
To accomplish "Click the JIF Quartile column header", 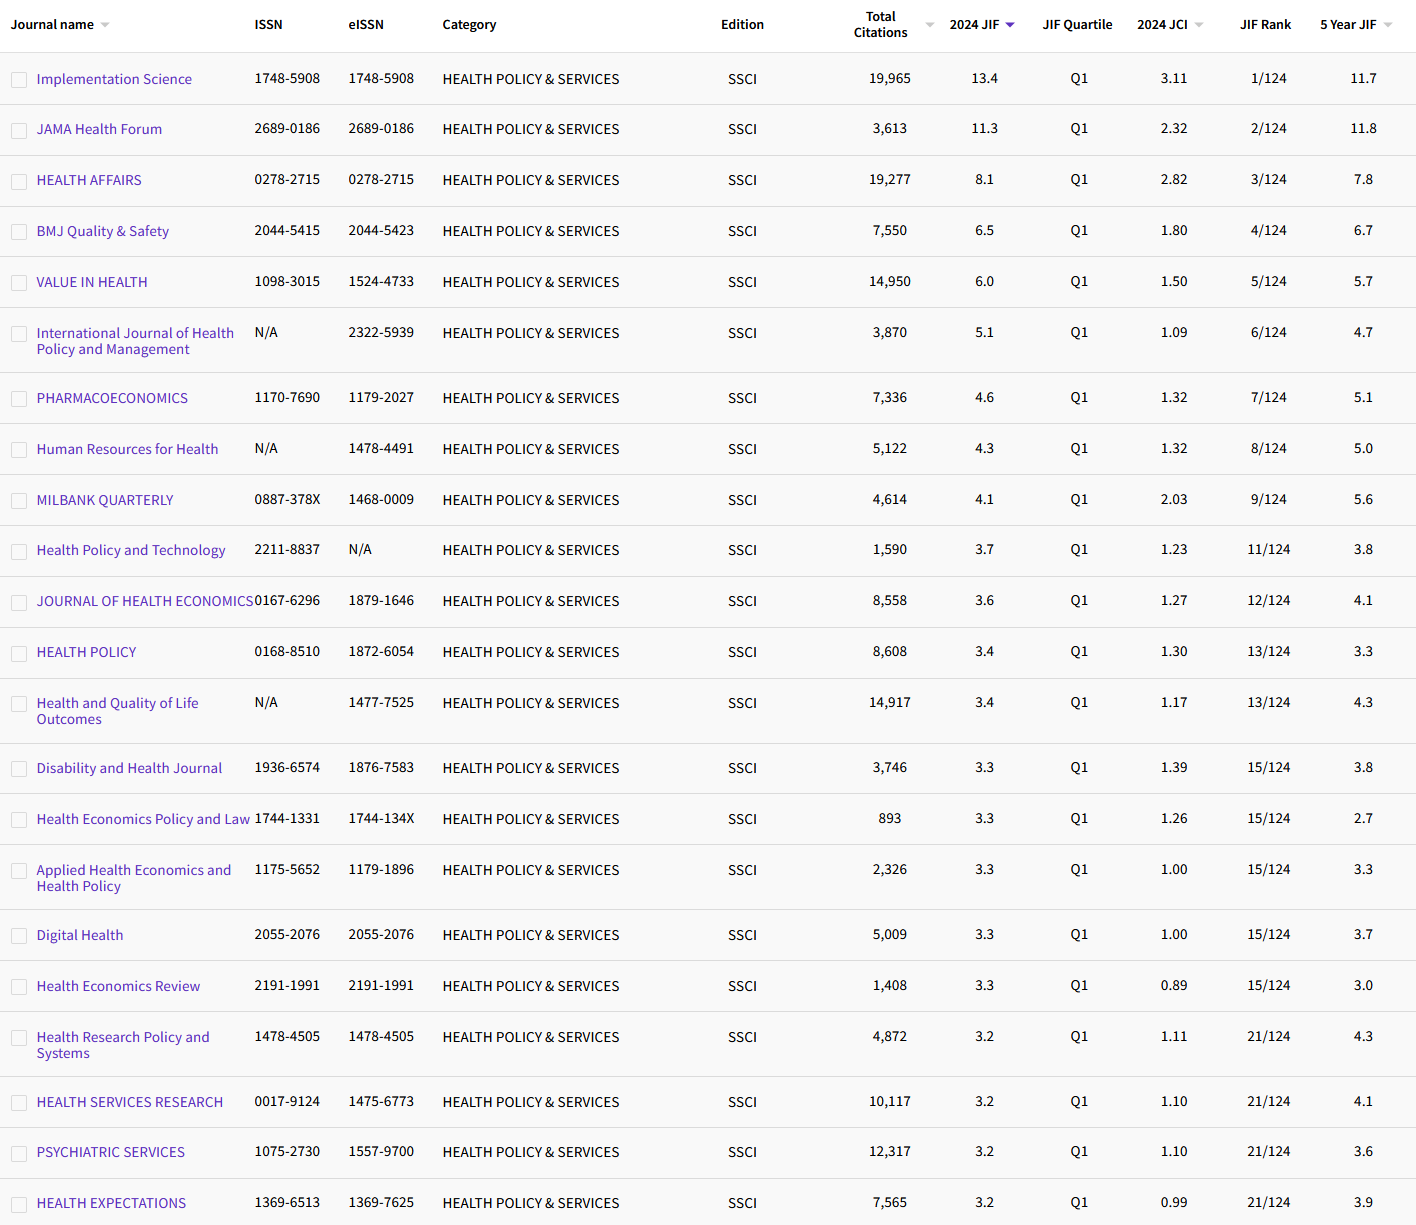I will pos(1077,25).
